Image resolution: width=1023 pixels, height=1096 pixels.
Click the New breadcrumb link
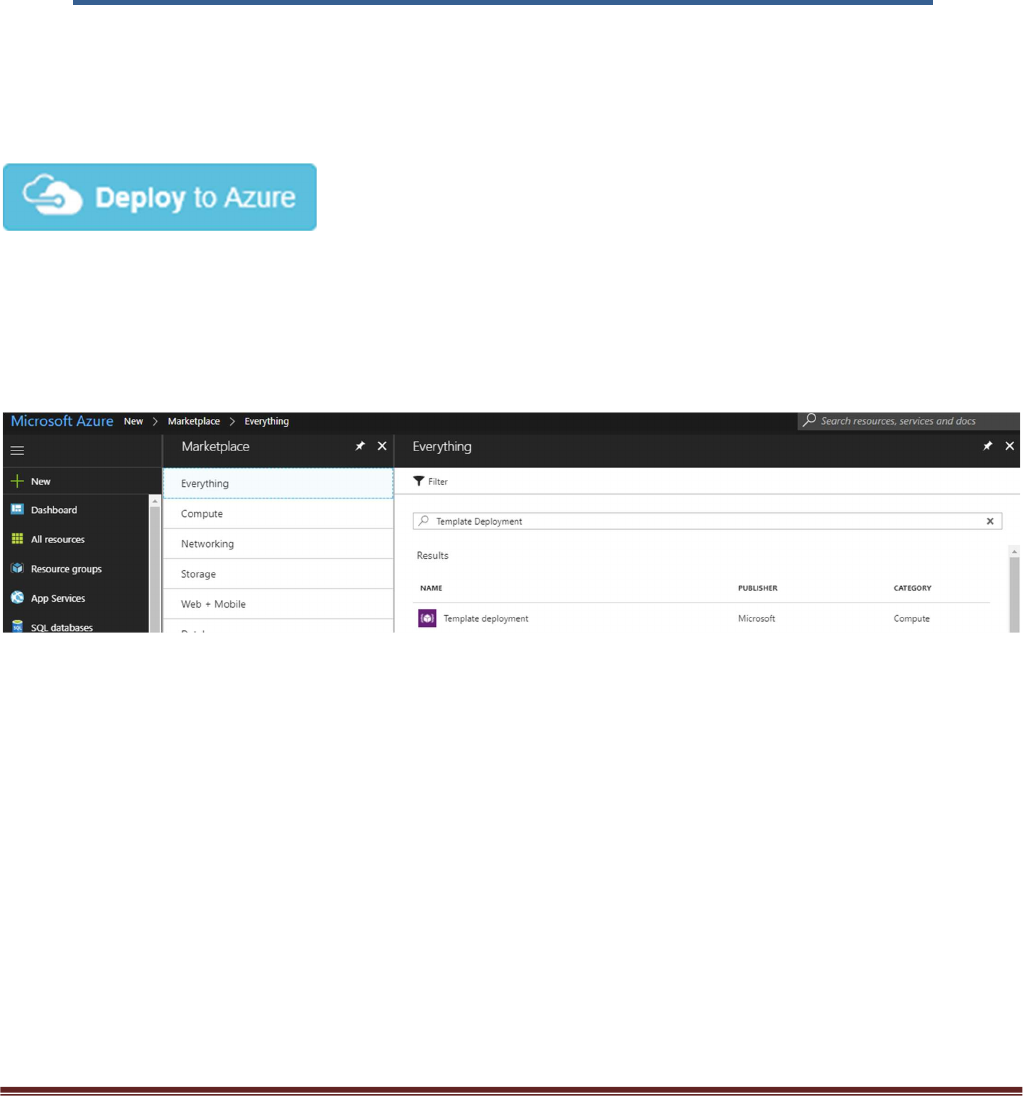(x=133, y=421)
